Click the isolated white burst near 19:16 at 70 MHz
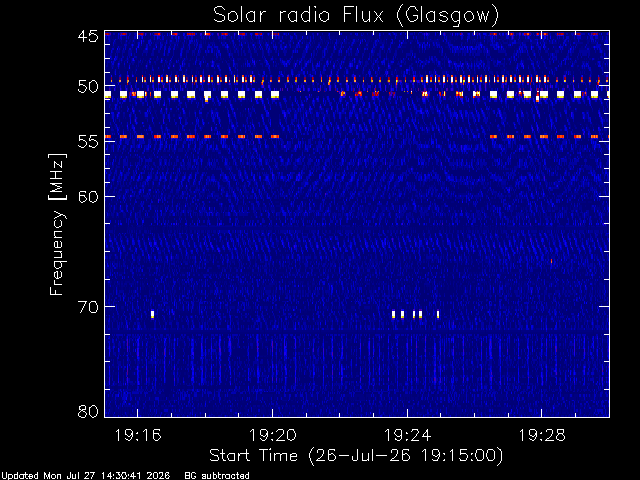640x480 pixels. (152, 314)
